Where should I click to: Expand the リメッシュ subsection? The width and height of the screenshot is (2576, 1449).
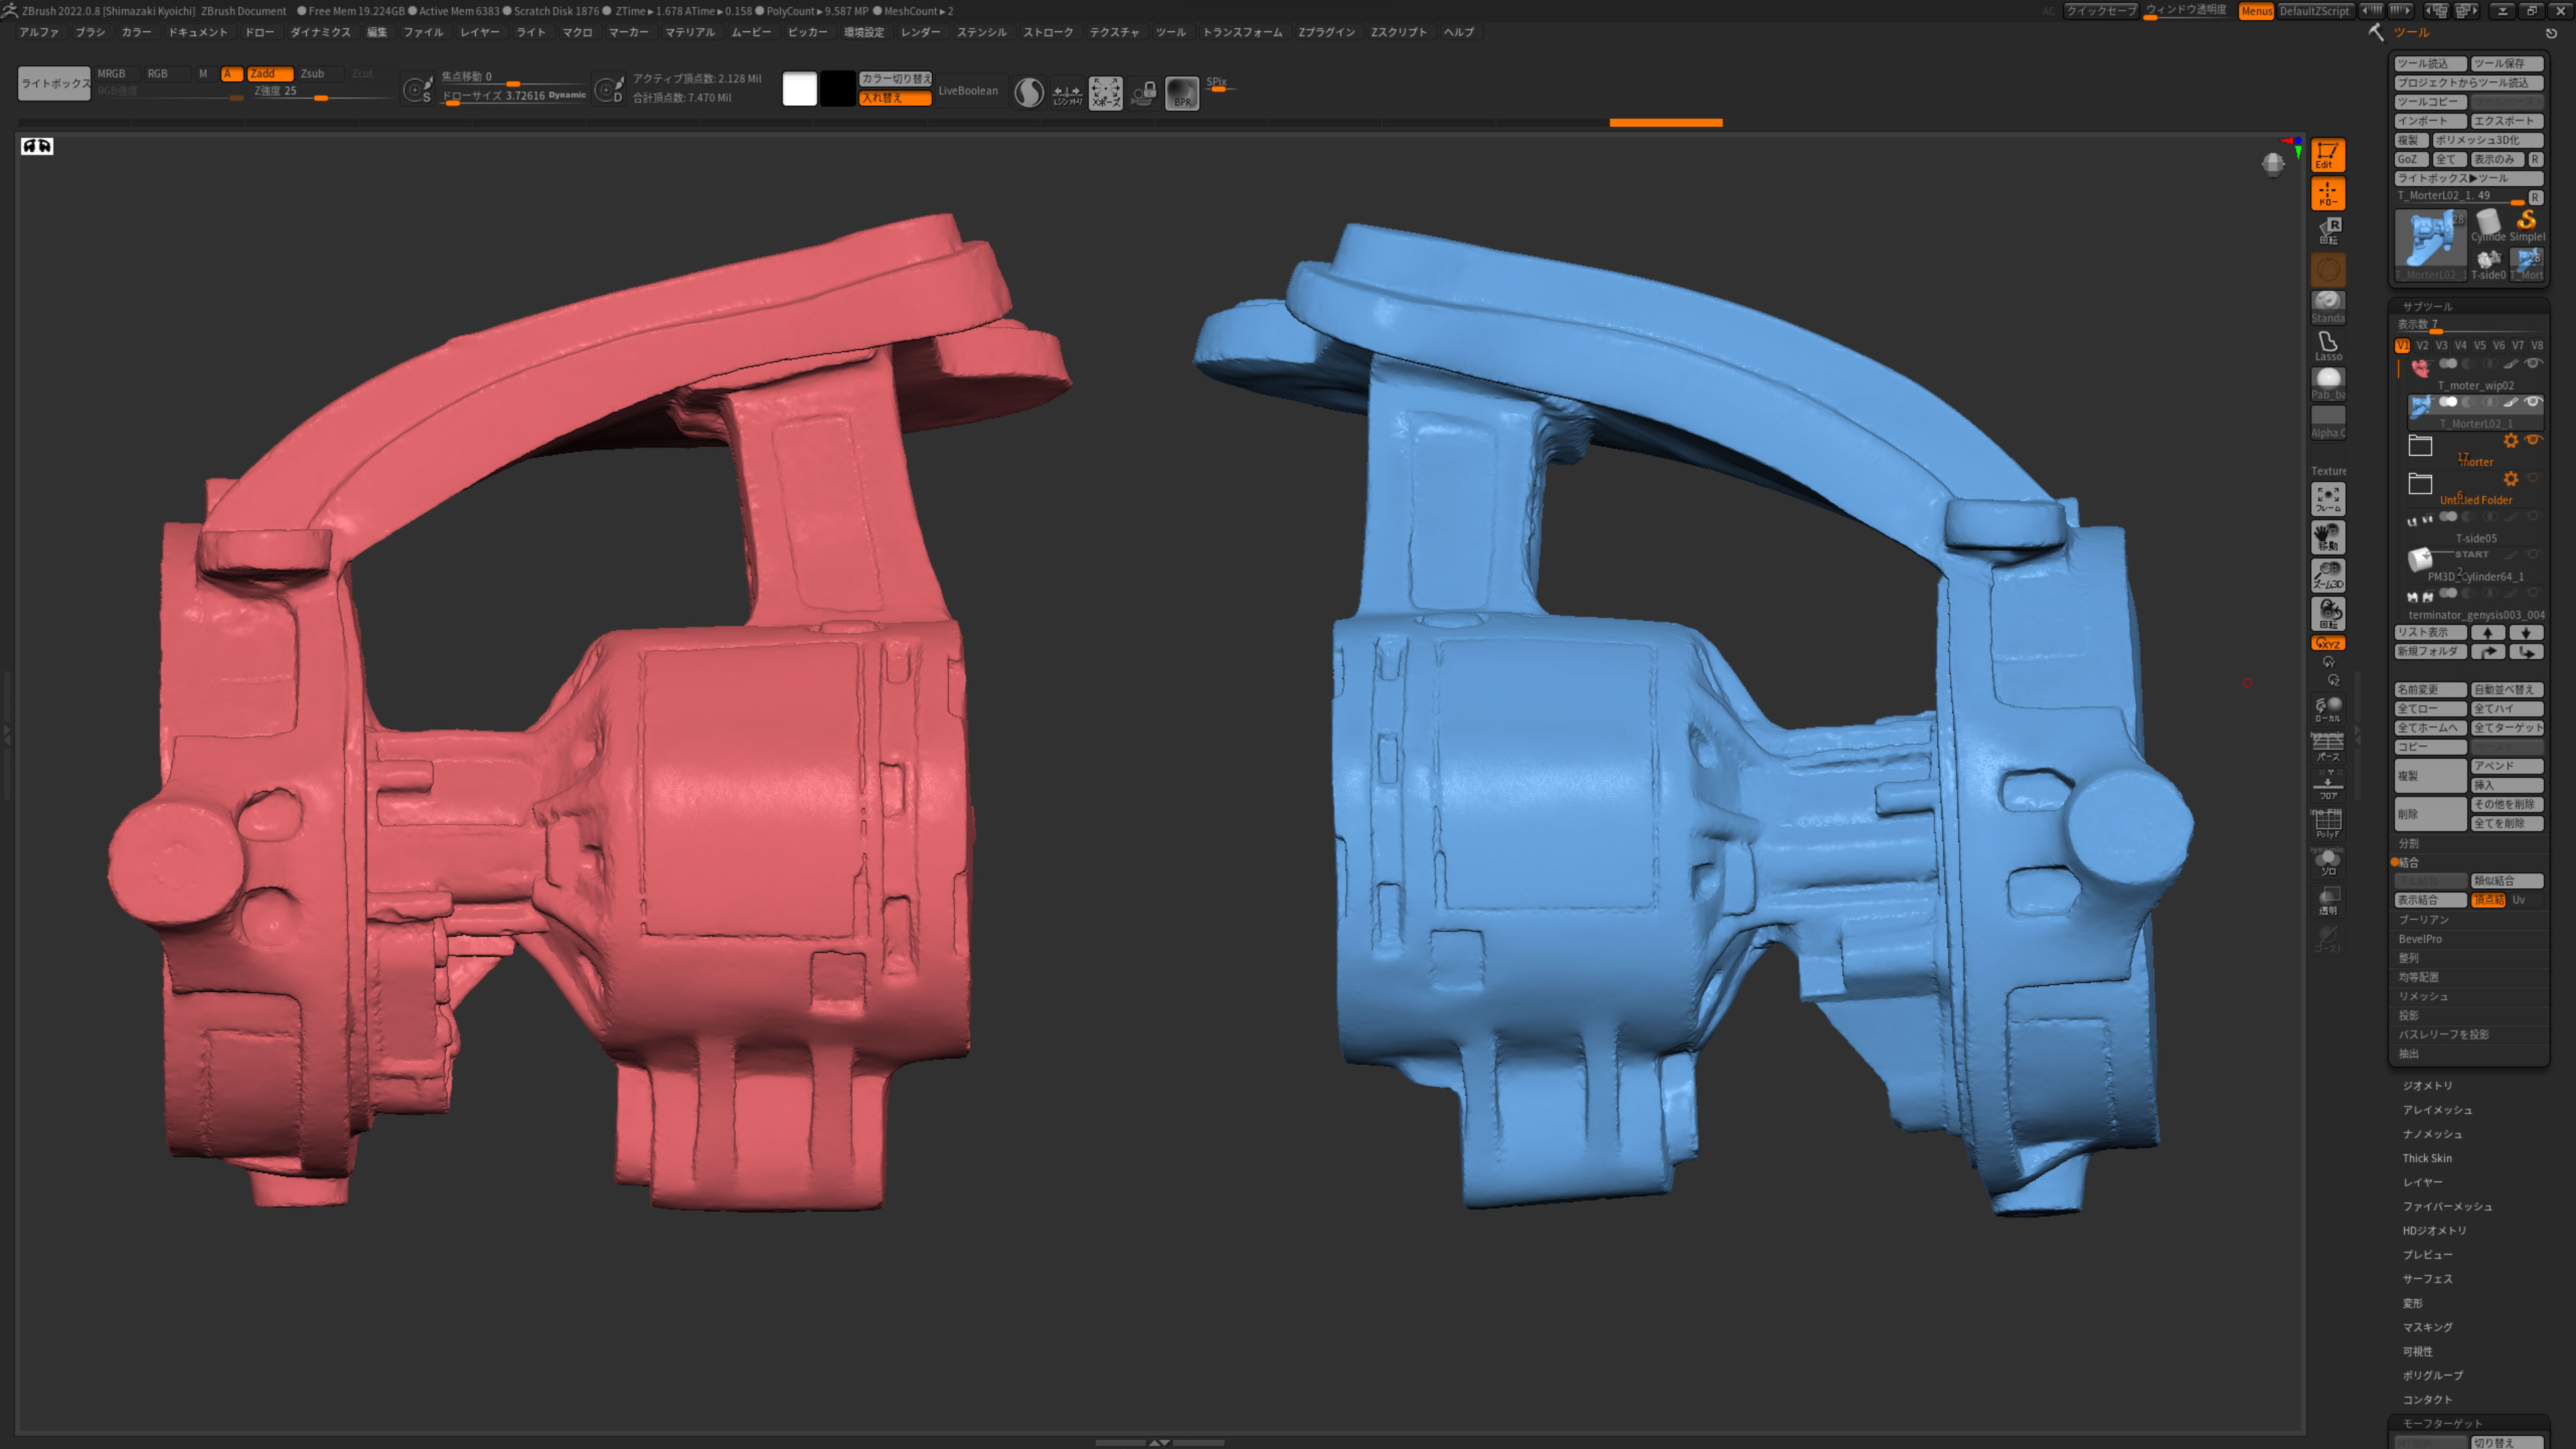(x=2423, y=996)
